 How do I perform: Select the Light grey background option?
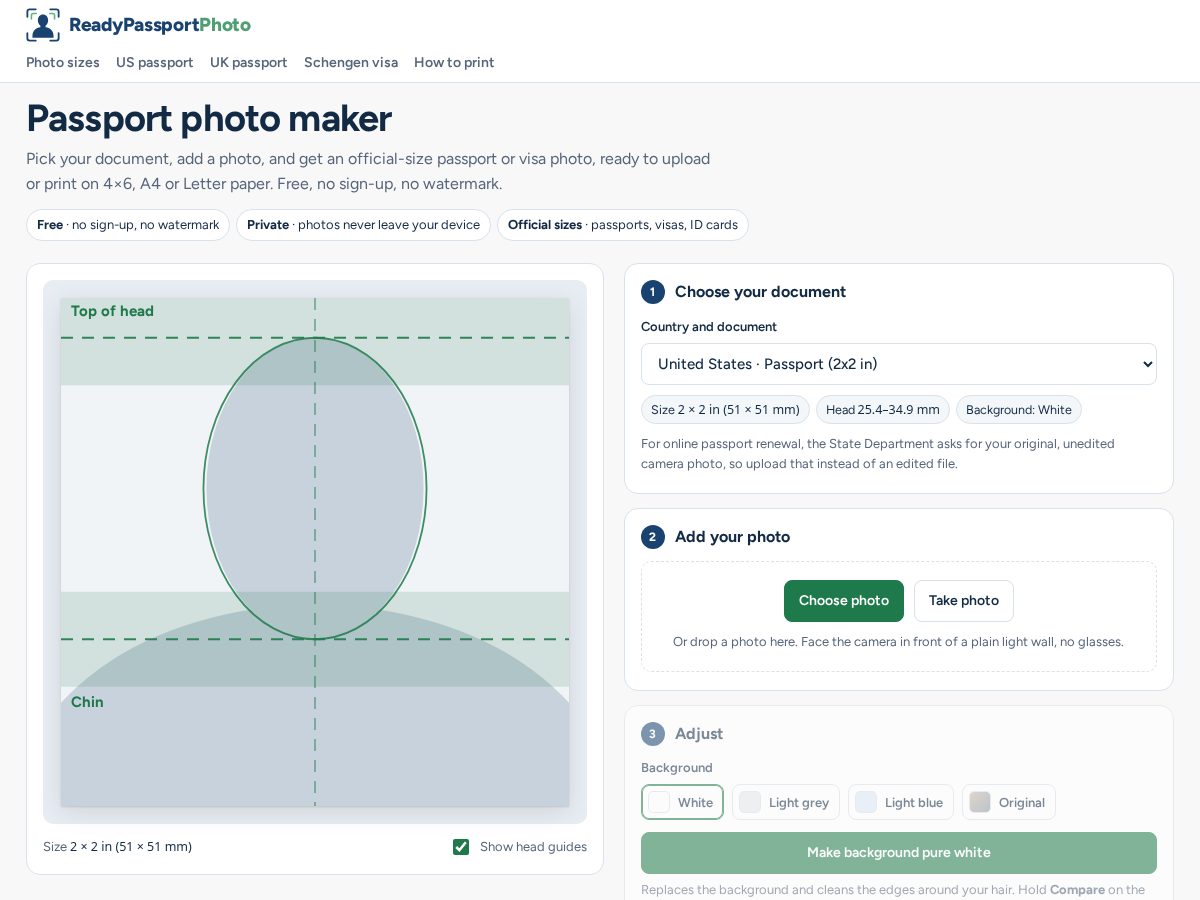pyautogui.click(x=786, y=802)
